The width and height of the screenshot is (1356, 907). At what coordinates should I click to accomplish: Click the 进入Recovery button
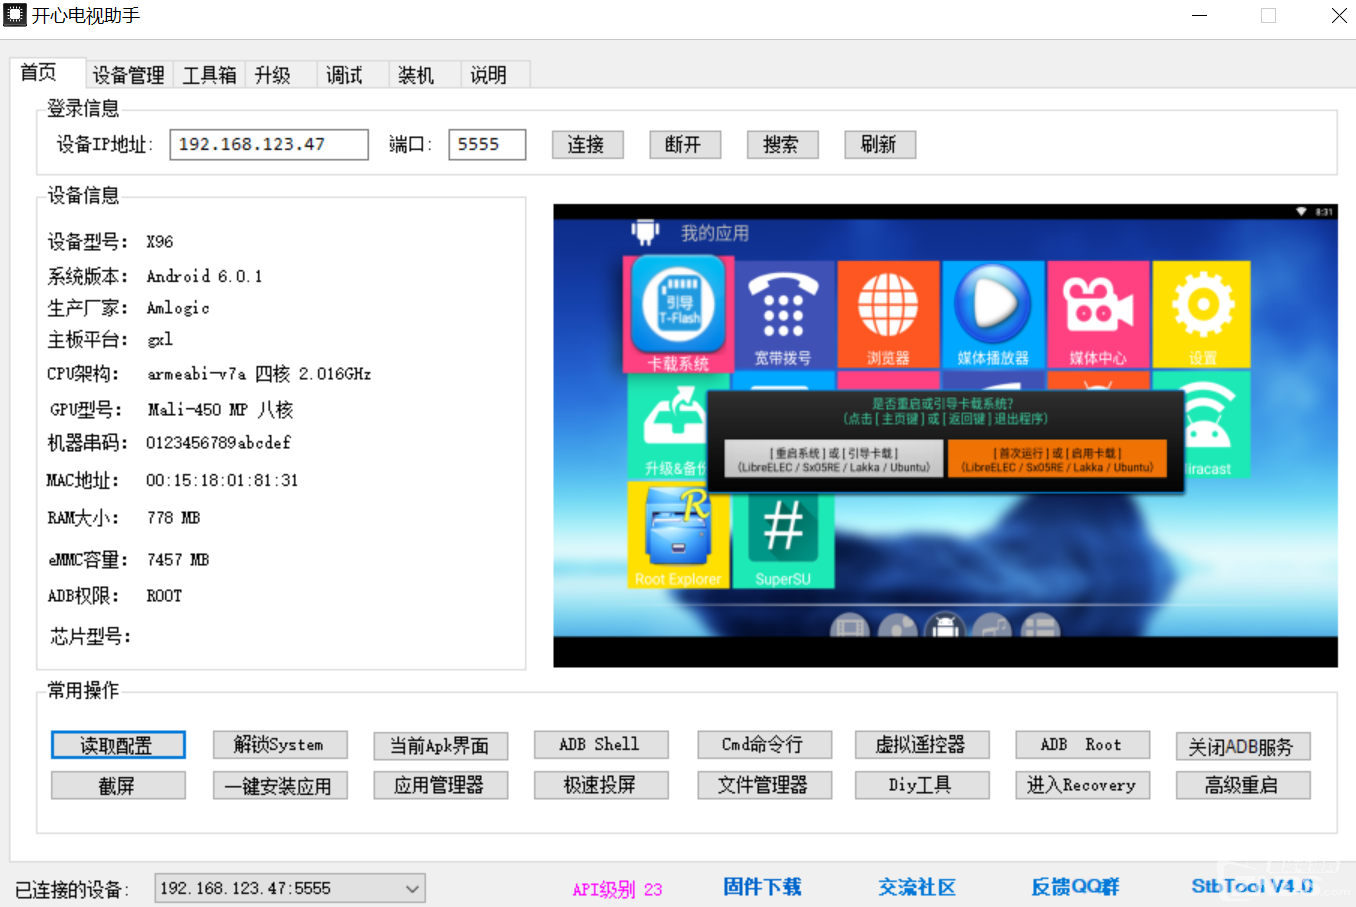[x=1081, y=786]
